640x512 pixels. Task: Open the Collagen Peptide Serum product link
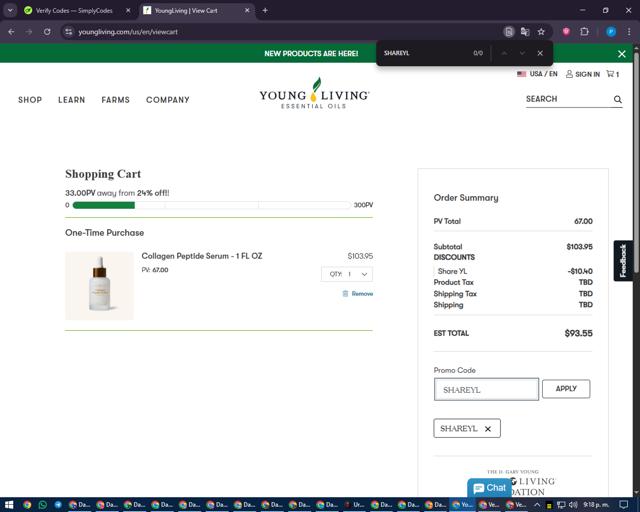coord(202,256)
